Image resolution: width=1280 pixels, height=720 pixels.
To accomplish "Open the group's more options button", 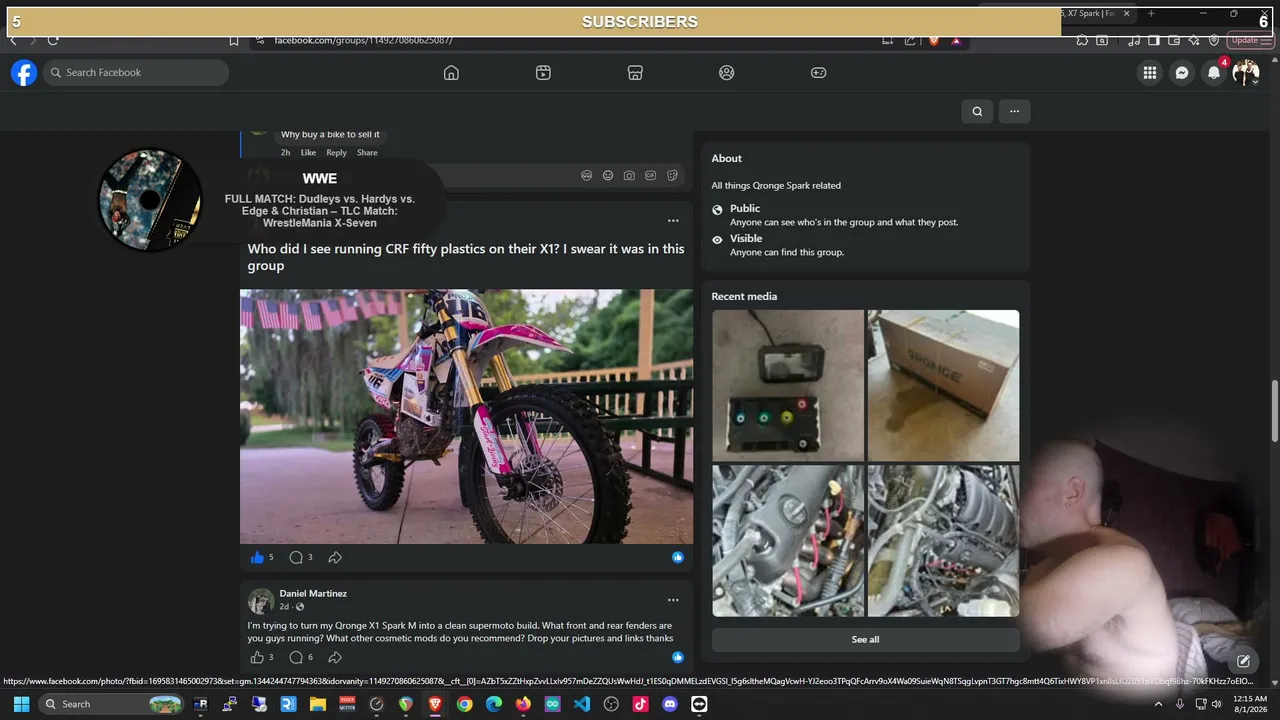I will (x=1014, y=111).
